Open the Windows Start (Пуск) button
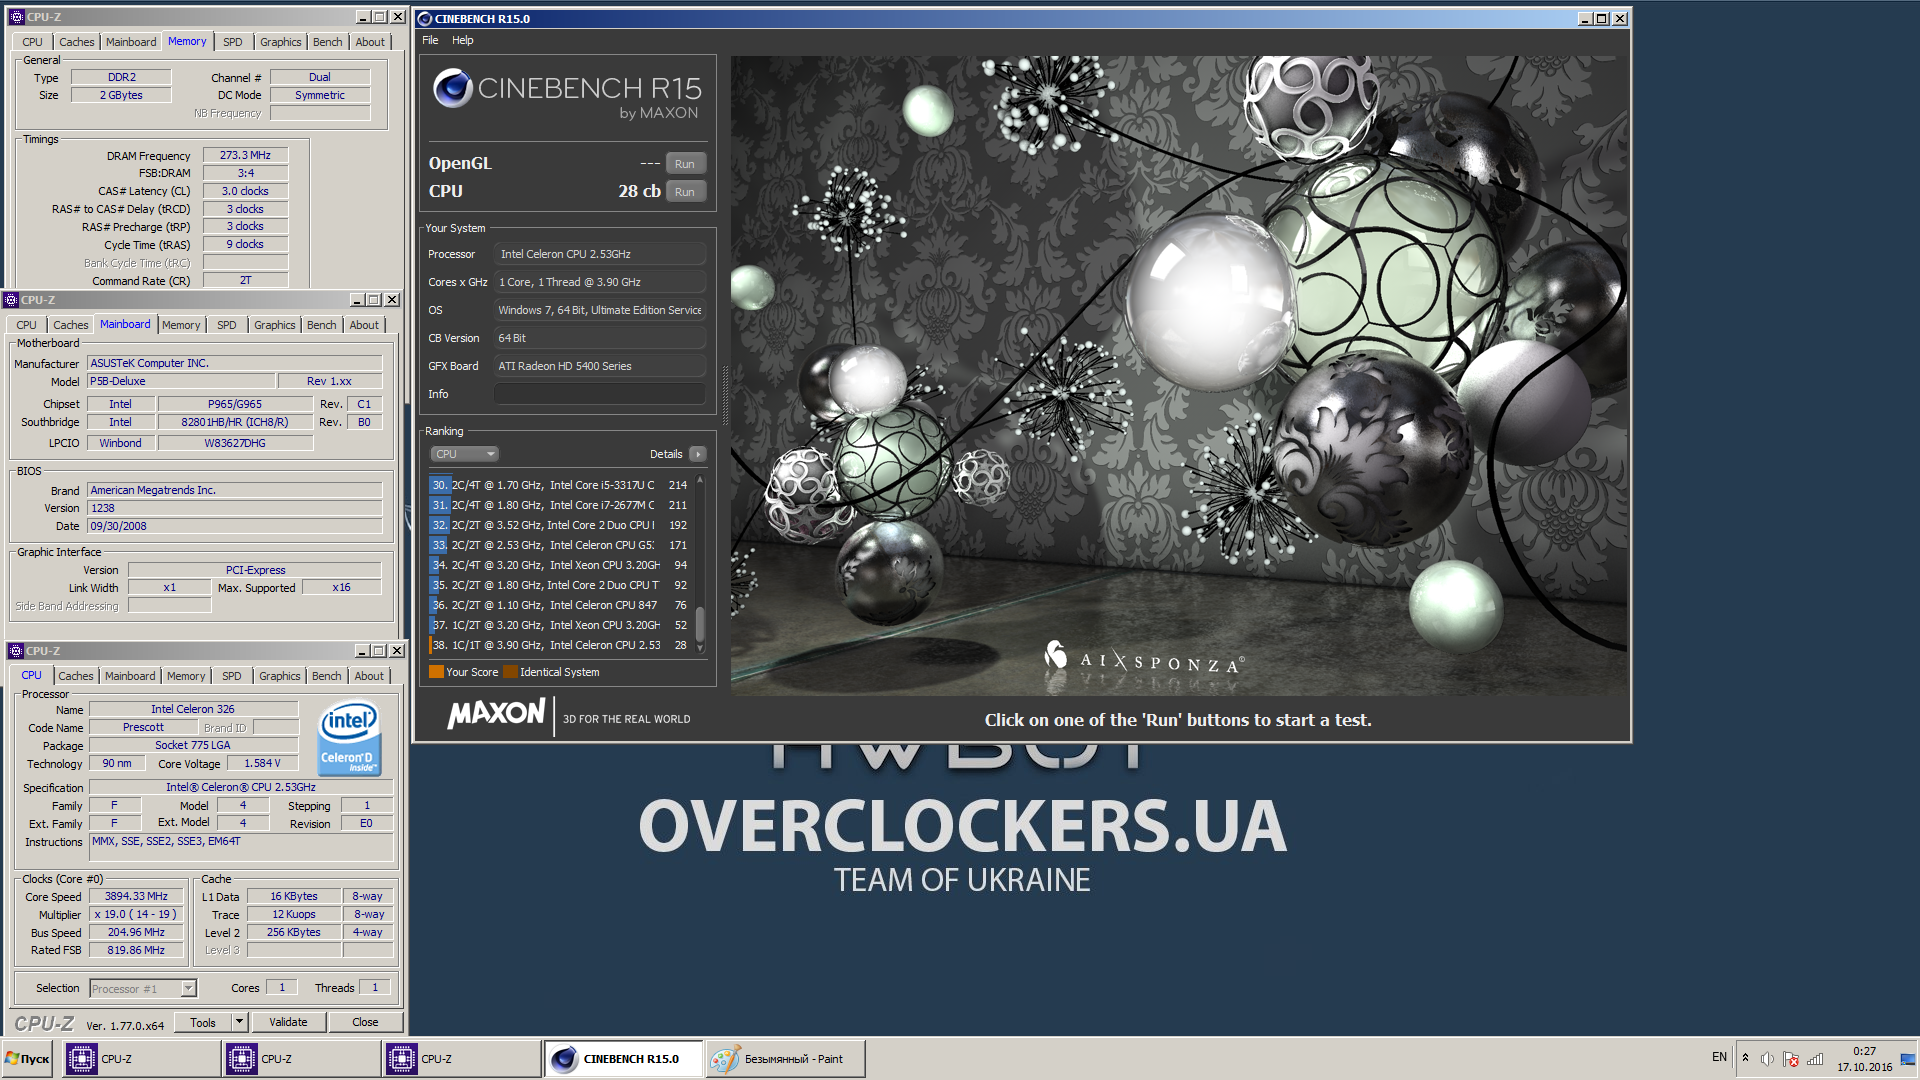The width and height of the screenshot is (1920, 1080). [28, 1059]
